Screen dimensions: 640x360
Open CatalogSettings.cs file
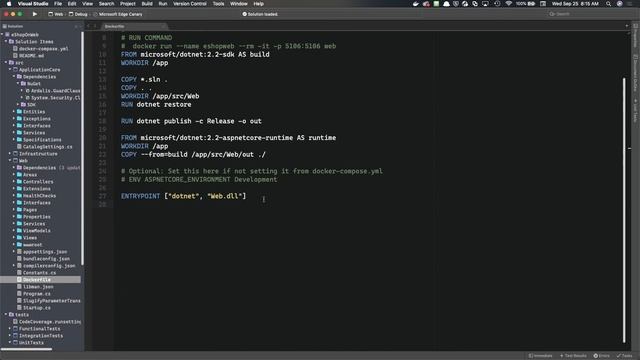tap(47, 147)
